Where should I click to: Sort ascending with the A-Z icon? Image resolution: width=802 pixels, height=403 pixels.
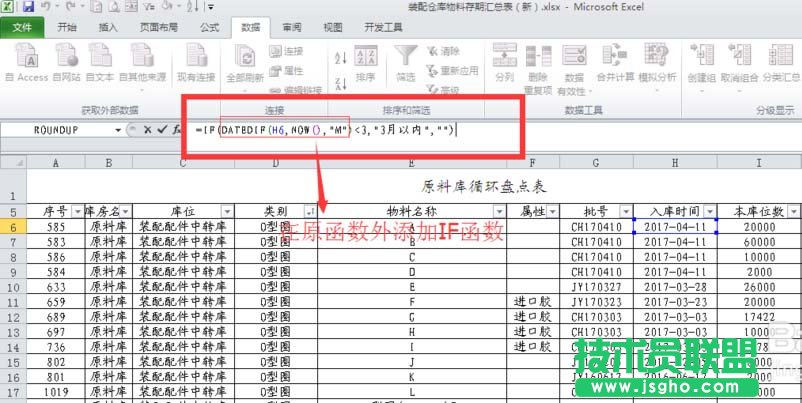point(341,57)
